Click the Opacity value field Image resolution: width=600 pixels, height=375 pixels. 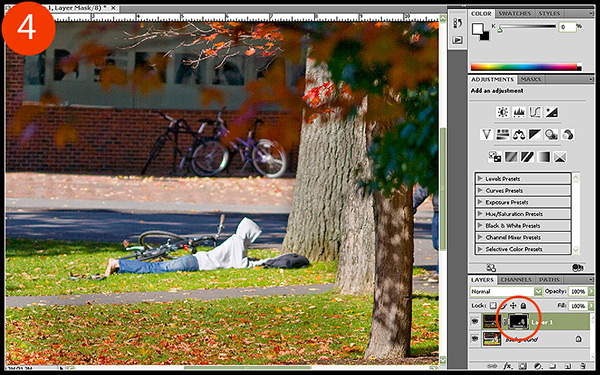577,292
